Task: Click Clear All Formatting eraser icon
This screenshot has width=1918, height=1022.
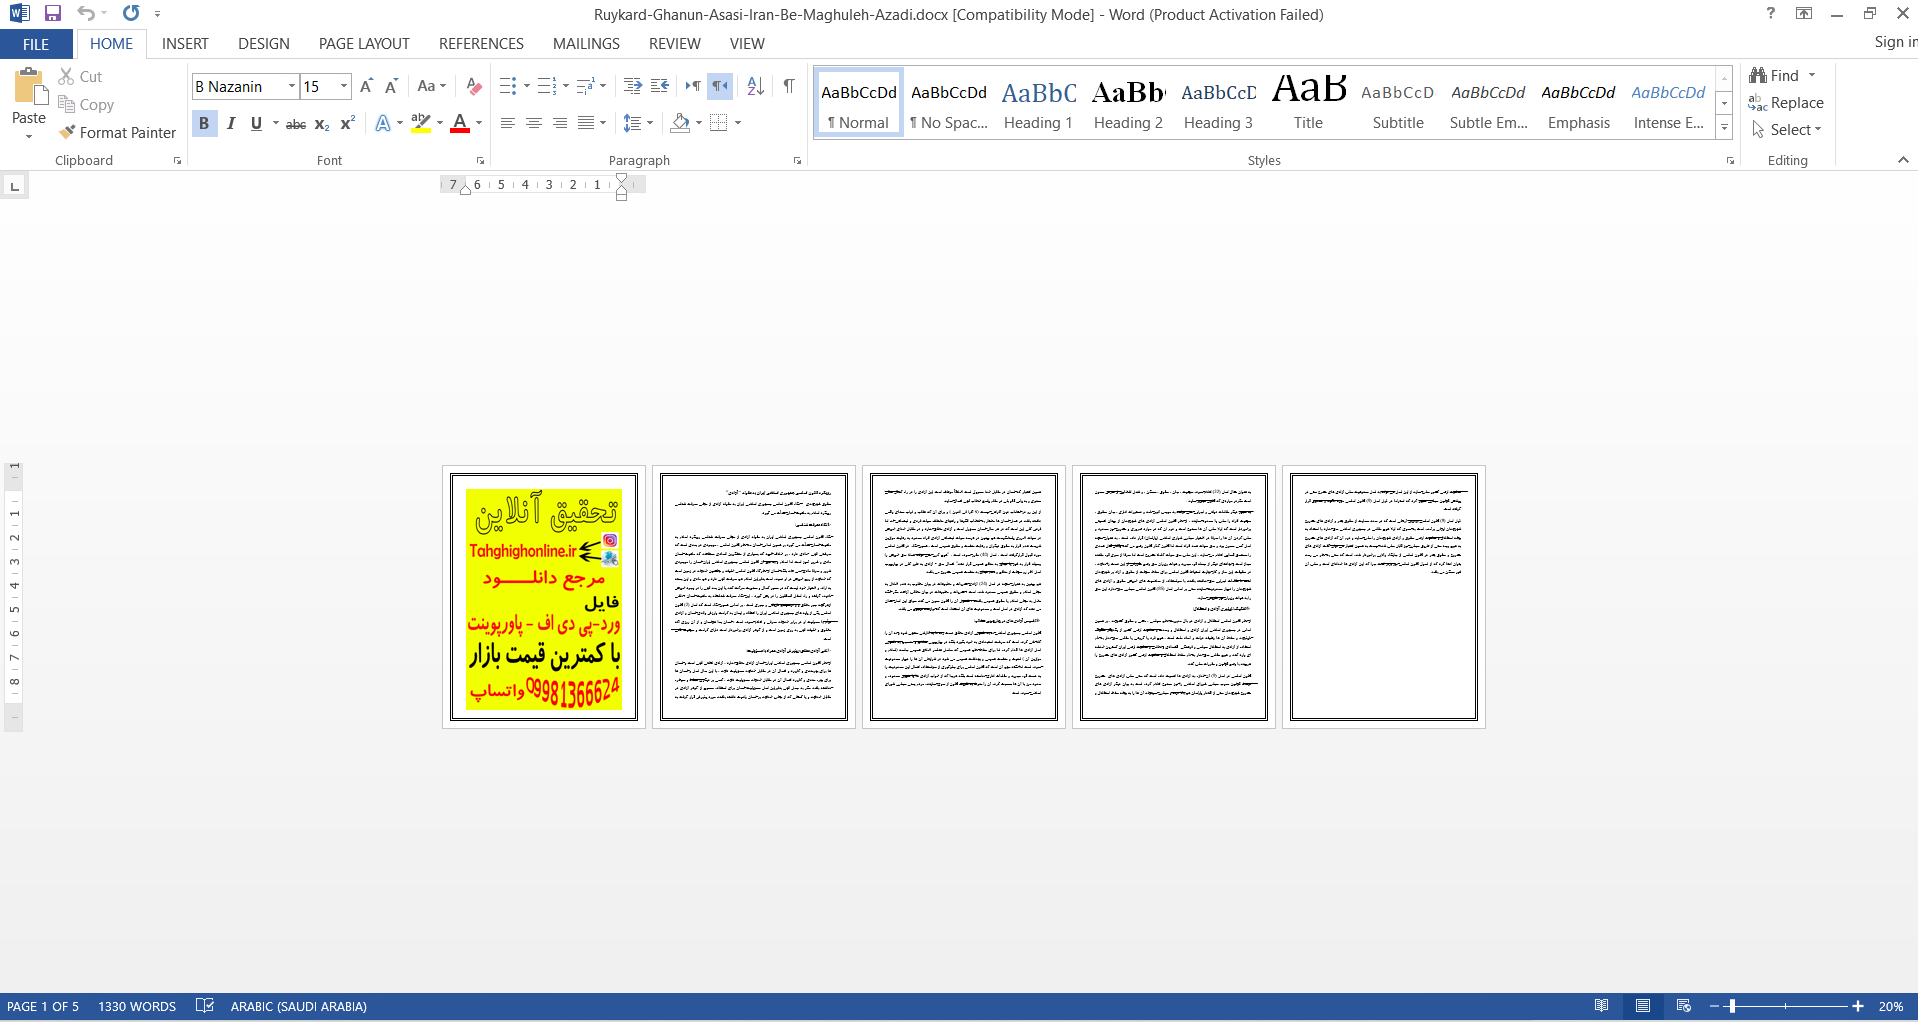Action: [474, 86]
